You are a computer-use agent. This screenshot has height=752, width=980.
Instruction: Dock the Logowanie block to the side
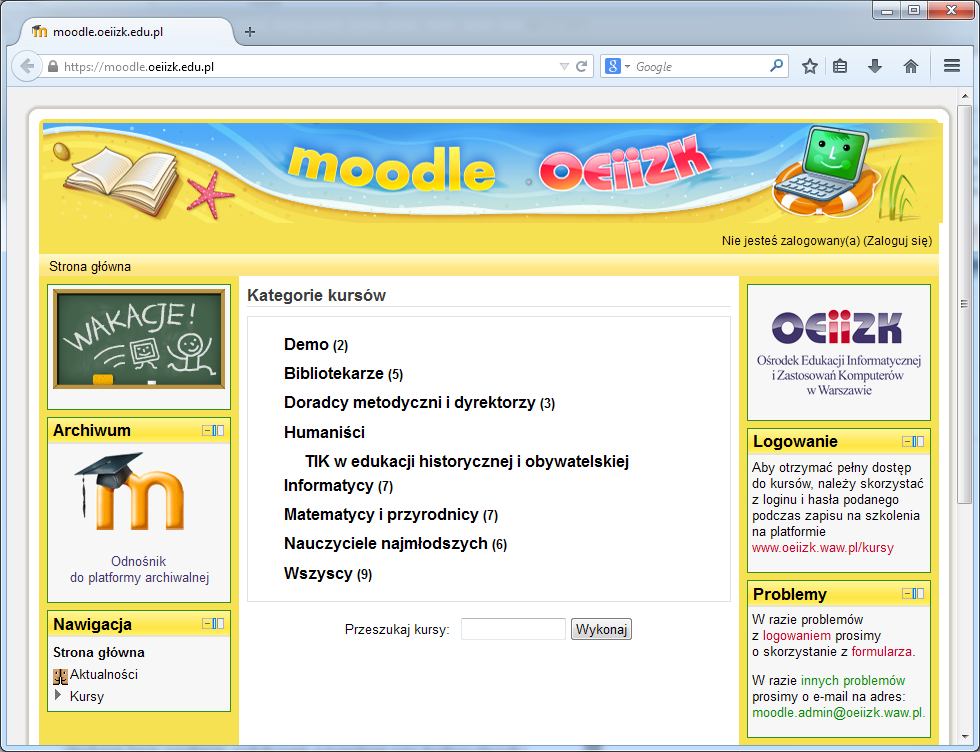pos(918,442)
